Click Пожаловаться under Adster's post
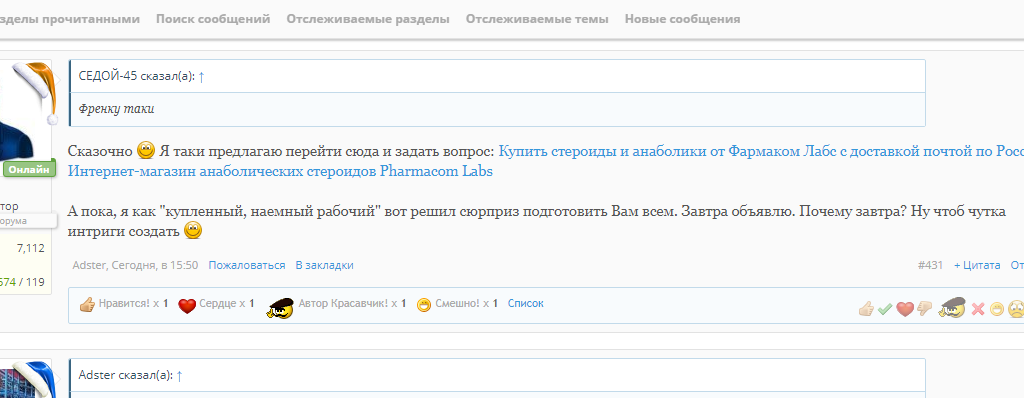The width and height of the screenshot is (1024, 398). (247, 265)
